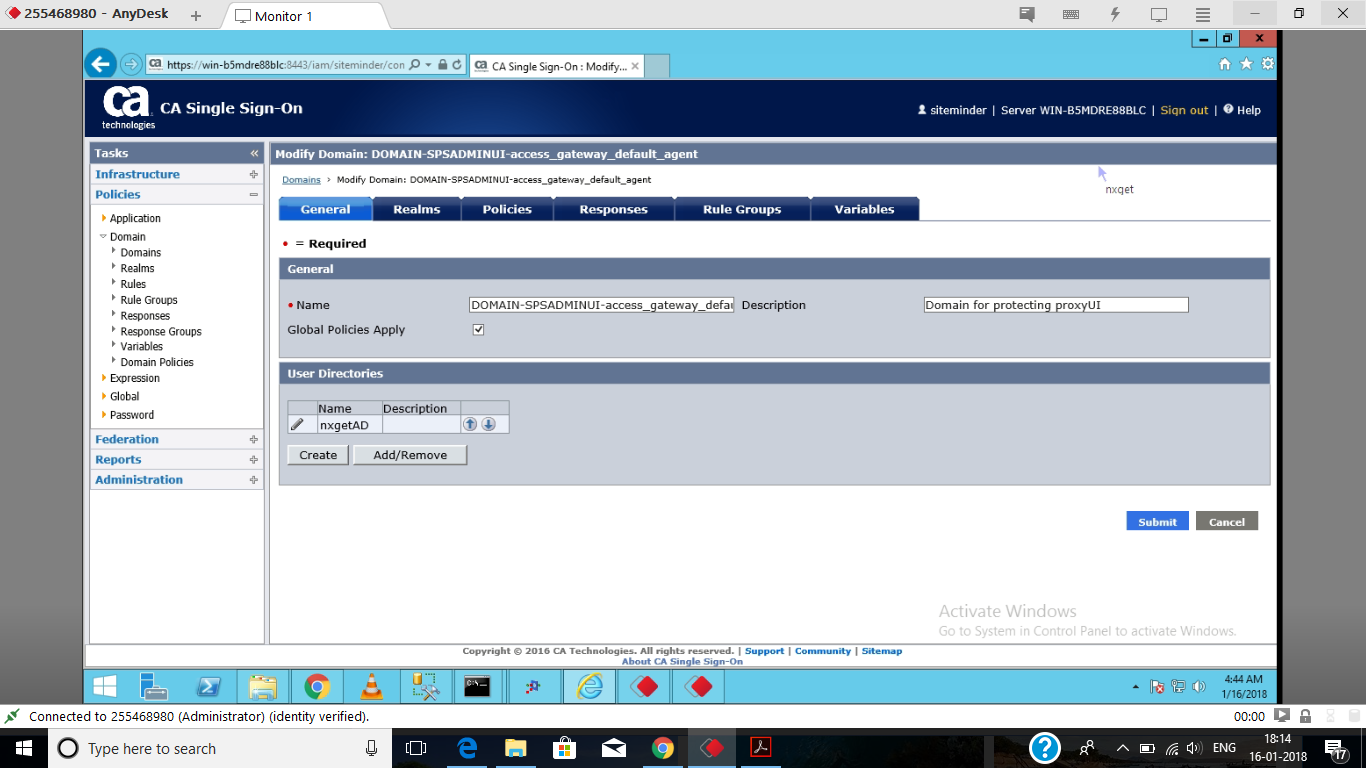Collapse the Domain tree node
The height and width of the screenshot is (768, 1366).
[102, 236]
